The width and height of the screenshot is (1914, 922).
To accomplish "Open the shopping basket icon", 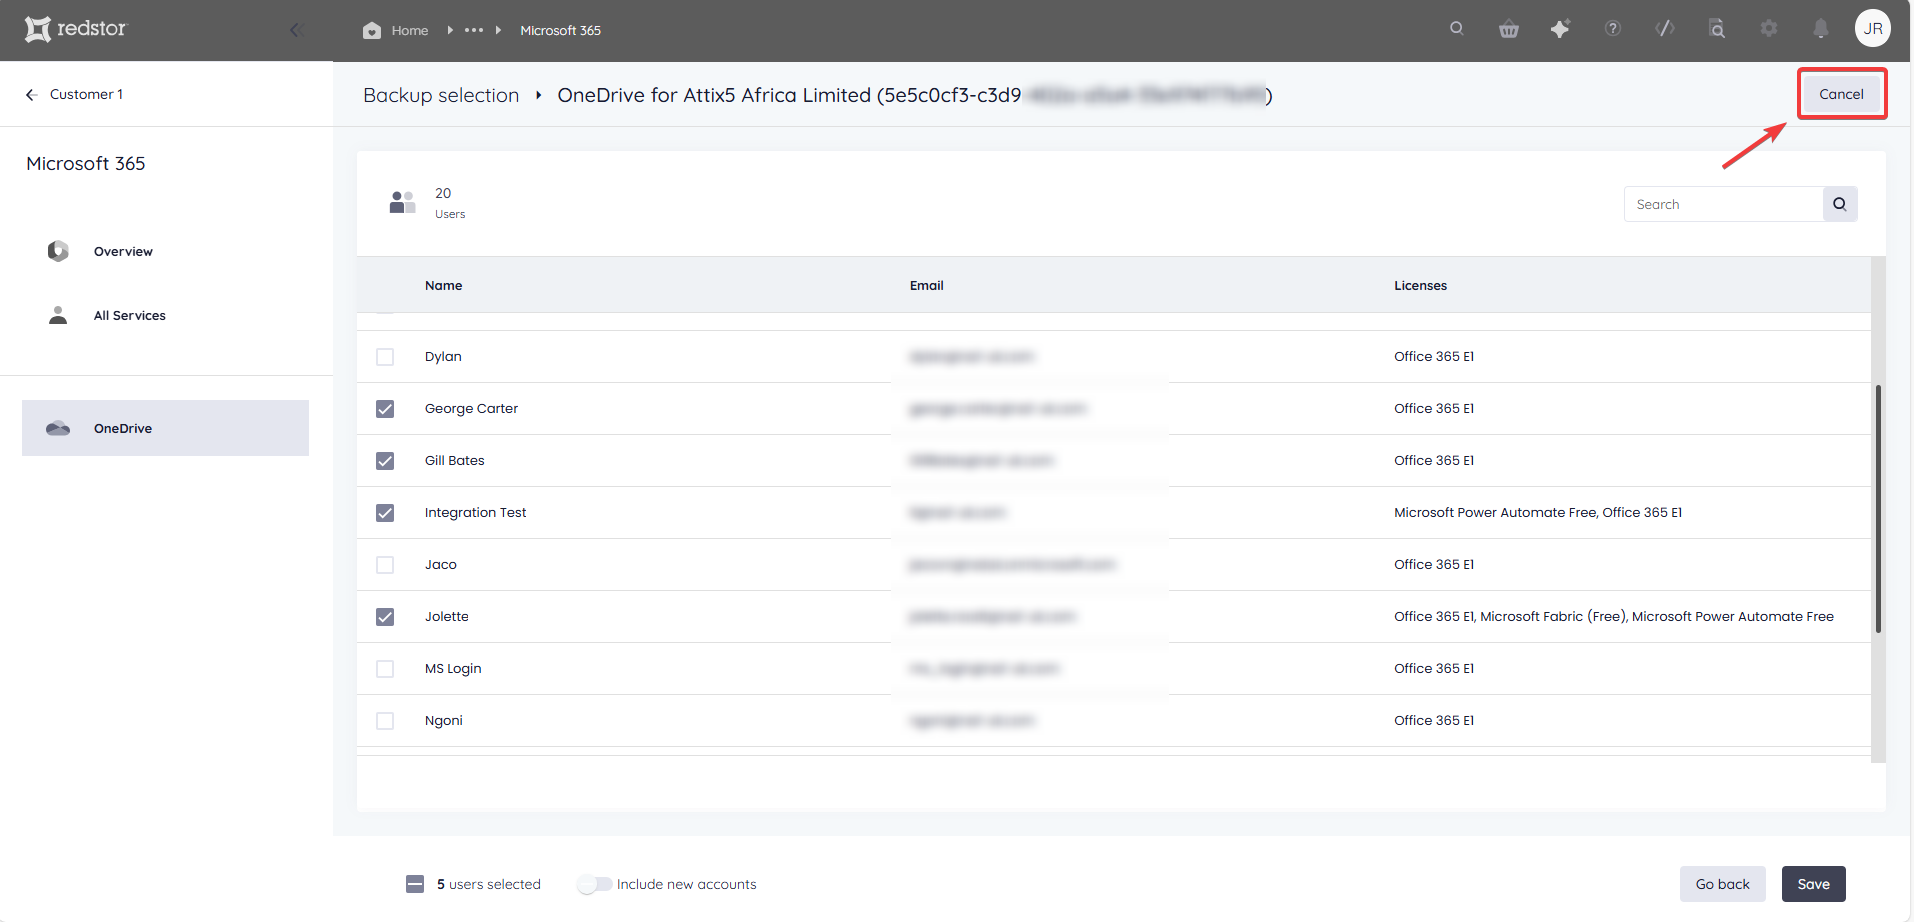I will click(1509, 29).
